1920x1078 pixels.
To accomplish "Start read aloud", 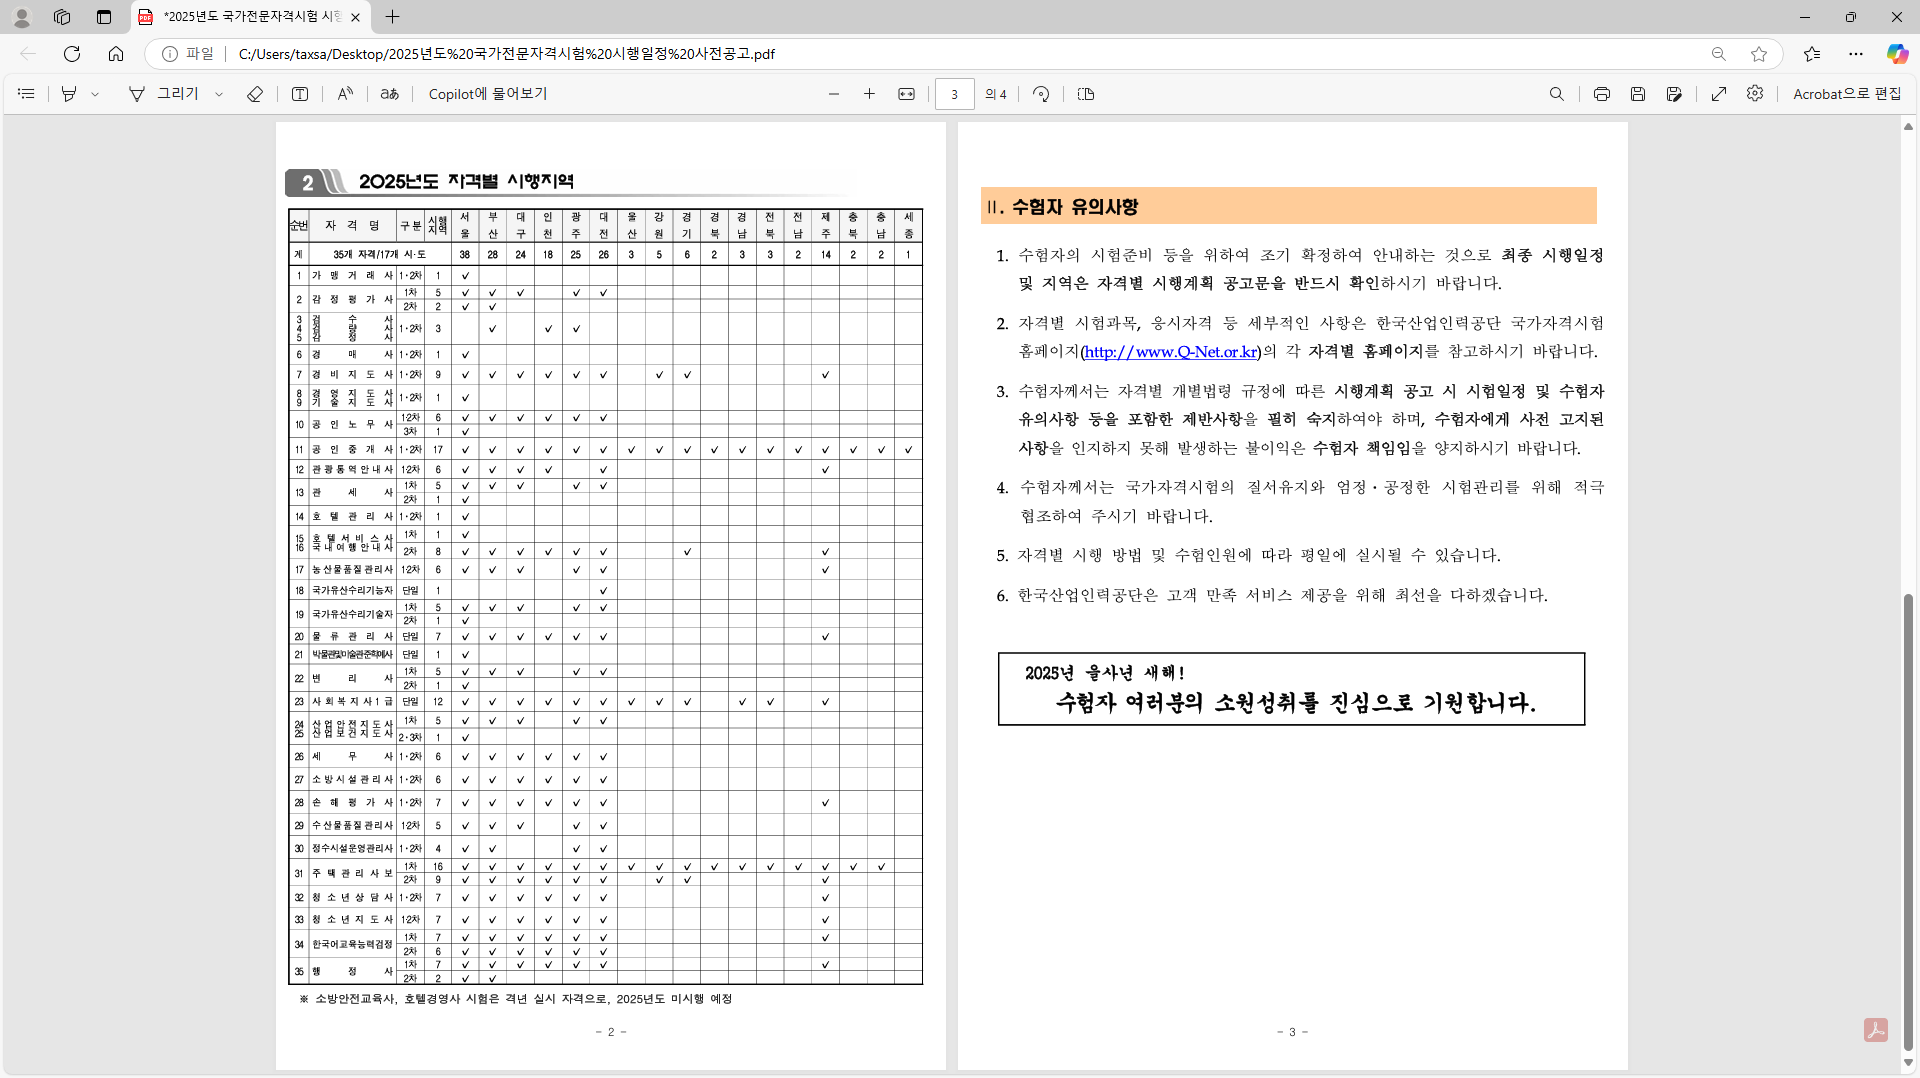I will point(345,94).
